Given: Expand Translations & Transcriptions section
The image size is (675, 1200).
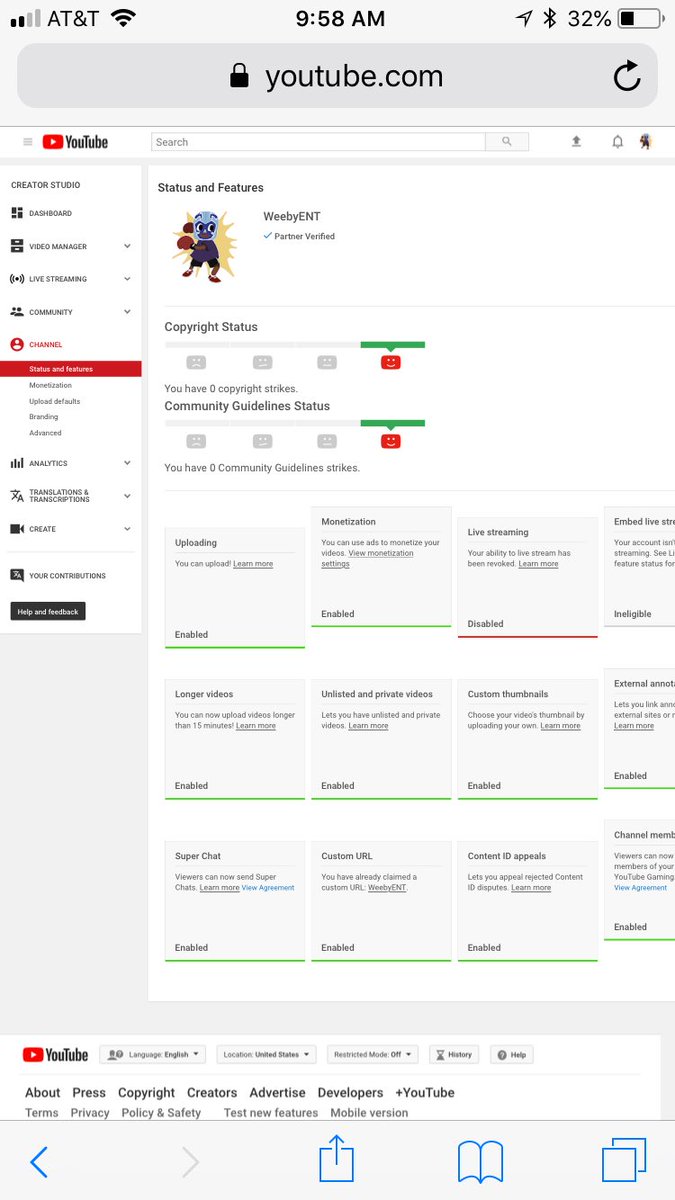Looking at the screenshot, I should click(127, 496).
